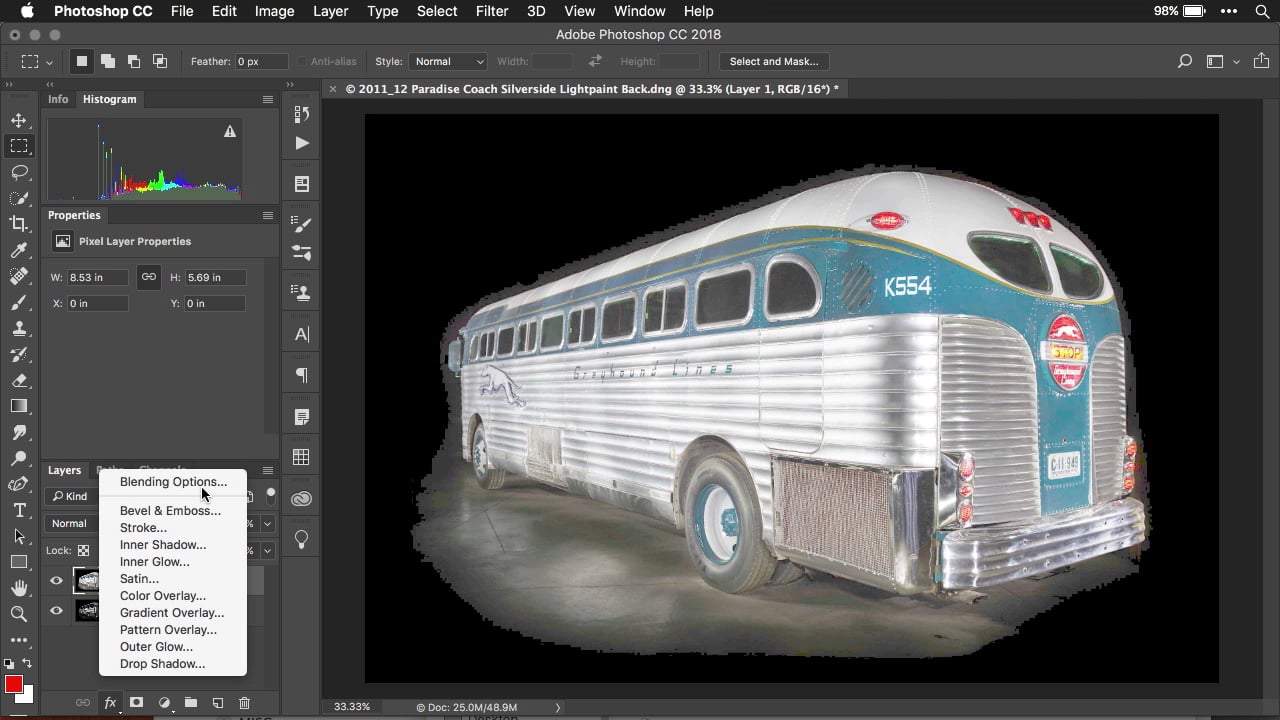Enable lock transparent pixels checkerboard
1280x720 pixels.
83,550
